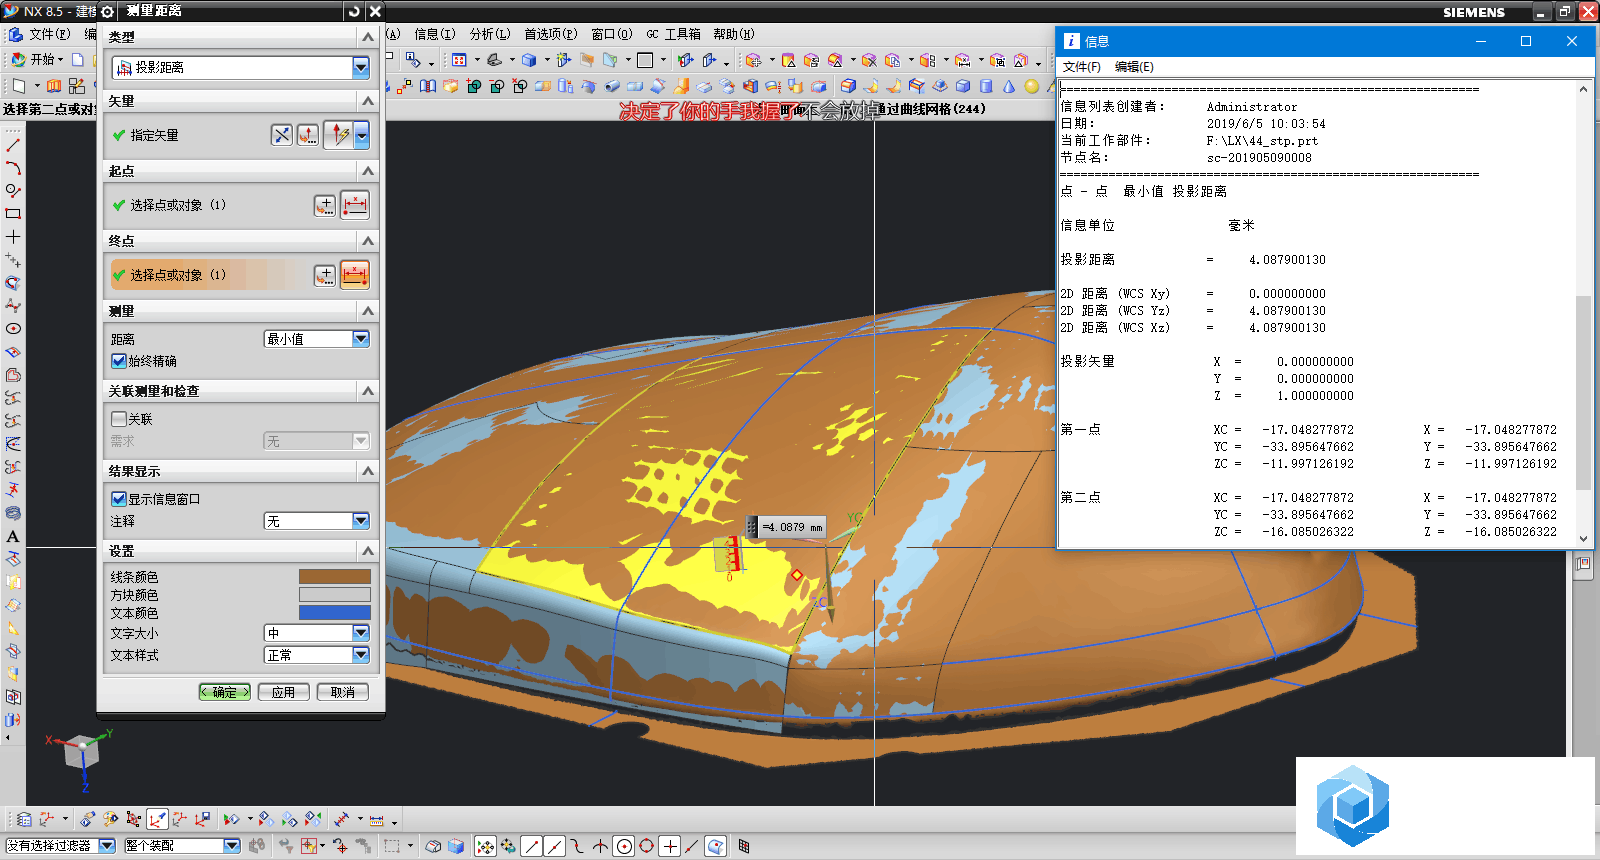This screenshot has height=860, width=1600.
Task: Click the cylinder primitive icon in toolbar
Action: coord(986,86)
